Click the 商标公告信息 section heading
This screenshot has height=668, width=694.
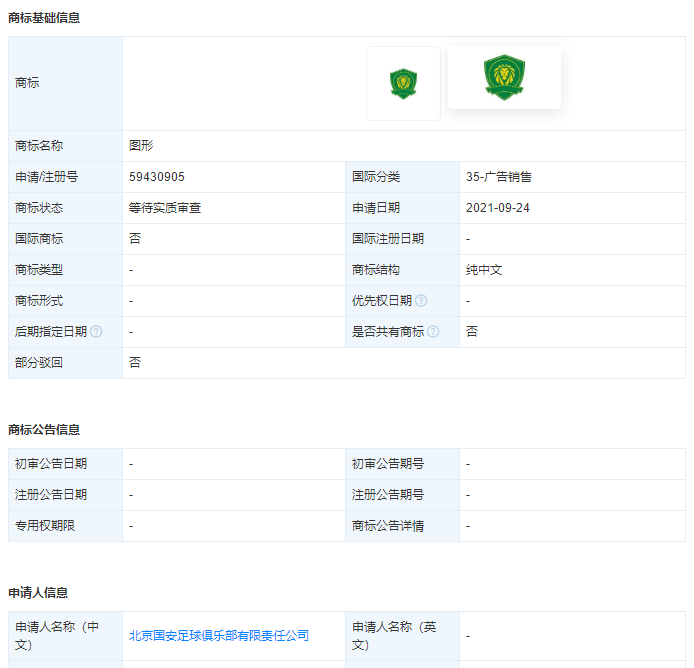44,430
